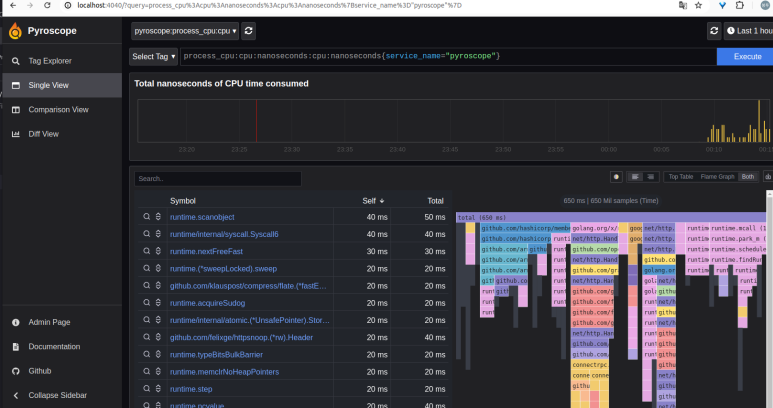This screenshot has height=408, width=773.
Task: Click the Execute query button
Action: tap(746, 56)
